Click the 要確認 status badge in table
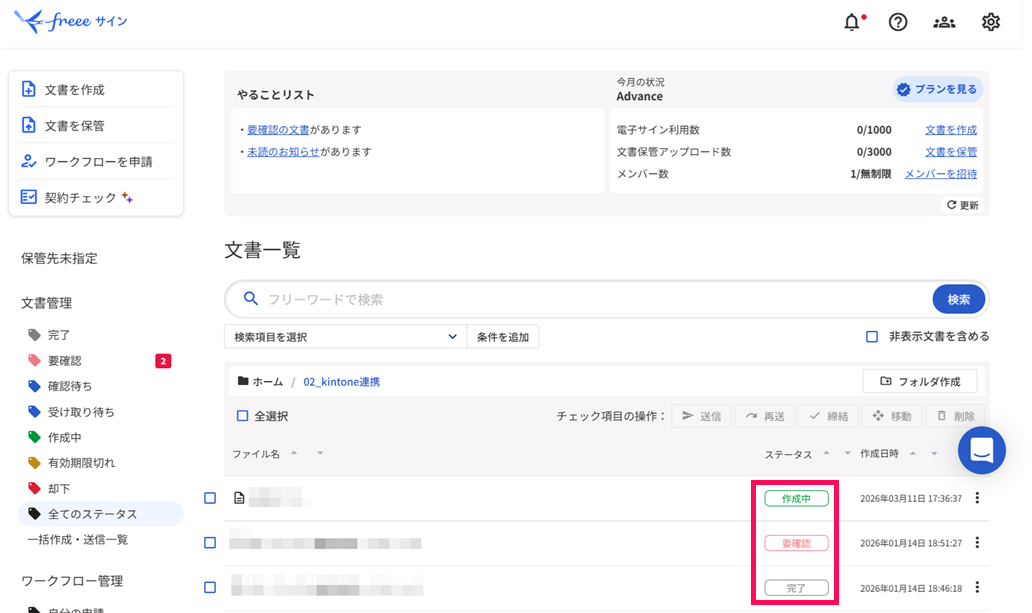The height and width of the screenshot is (613, 1032). coord(796,543)
